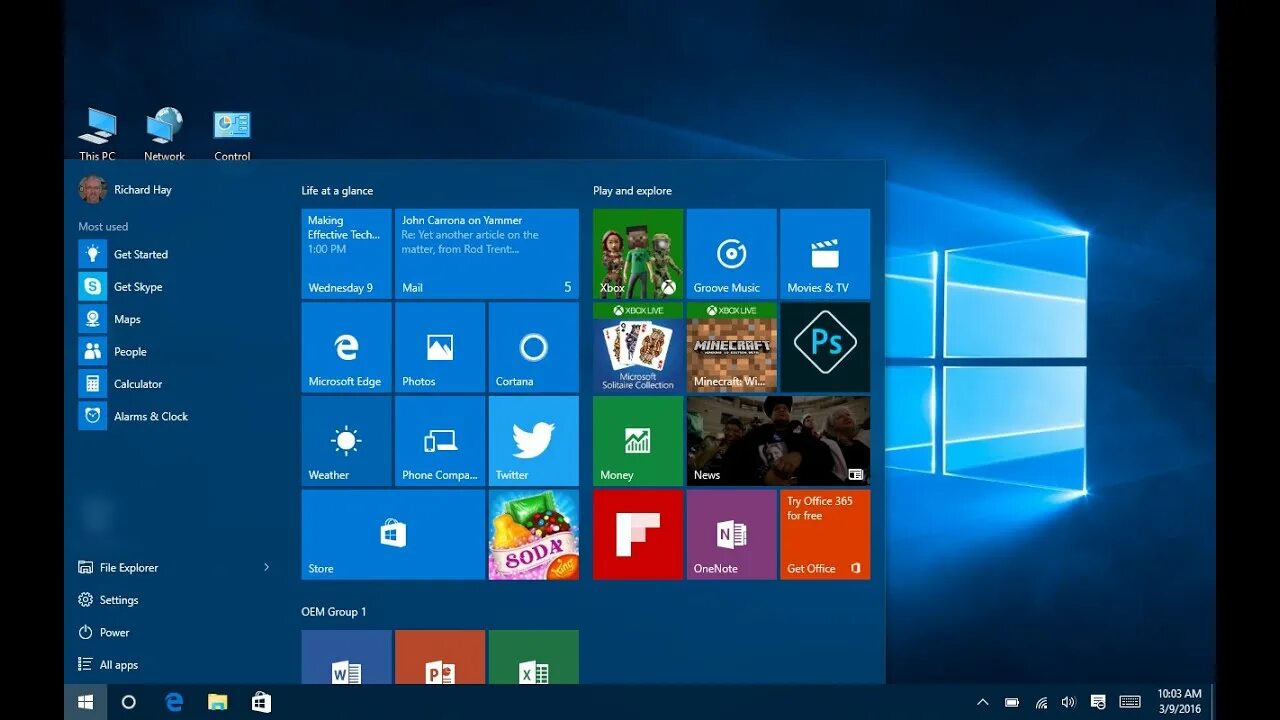Open the Store tile
Image resolution: width=1280 pixels, height=720 pixels.
coord(393,535)
